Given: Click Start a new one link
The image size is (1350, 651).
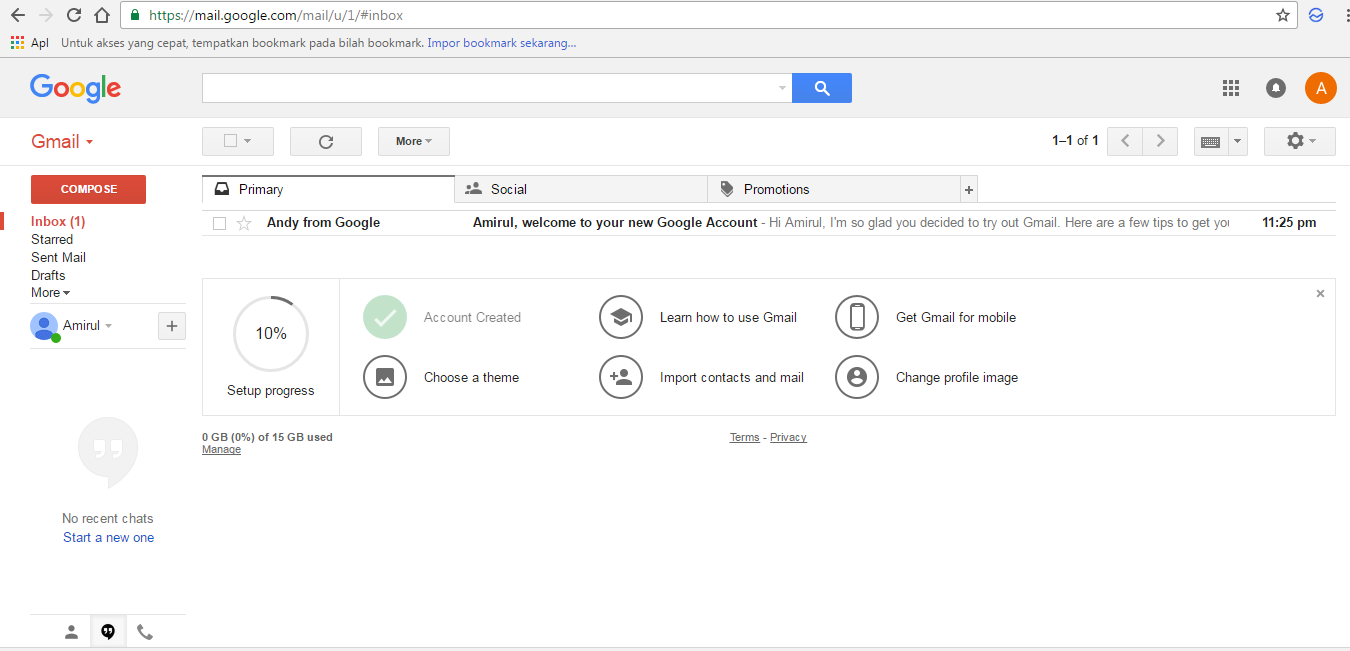Looking at the screenshot, I should [108, 537].
